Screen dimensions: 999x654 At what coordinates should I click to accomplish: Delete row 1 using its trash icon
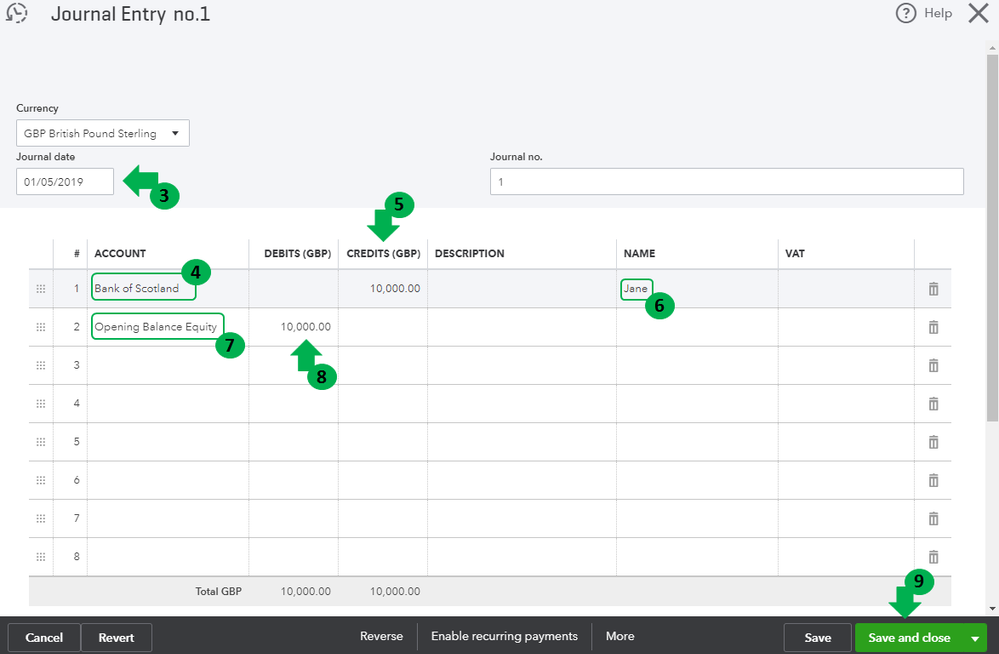coord(933,289)
